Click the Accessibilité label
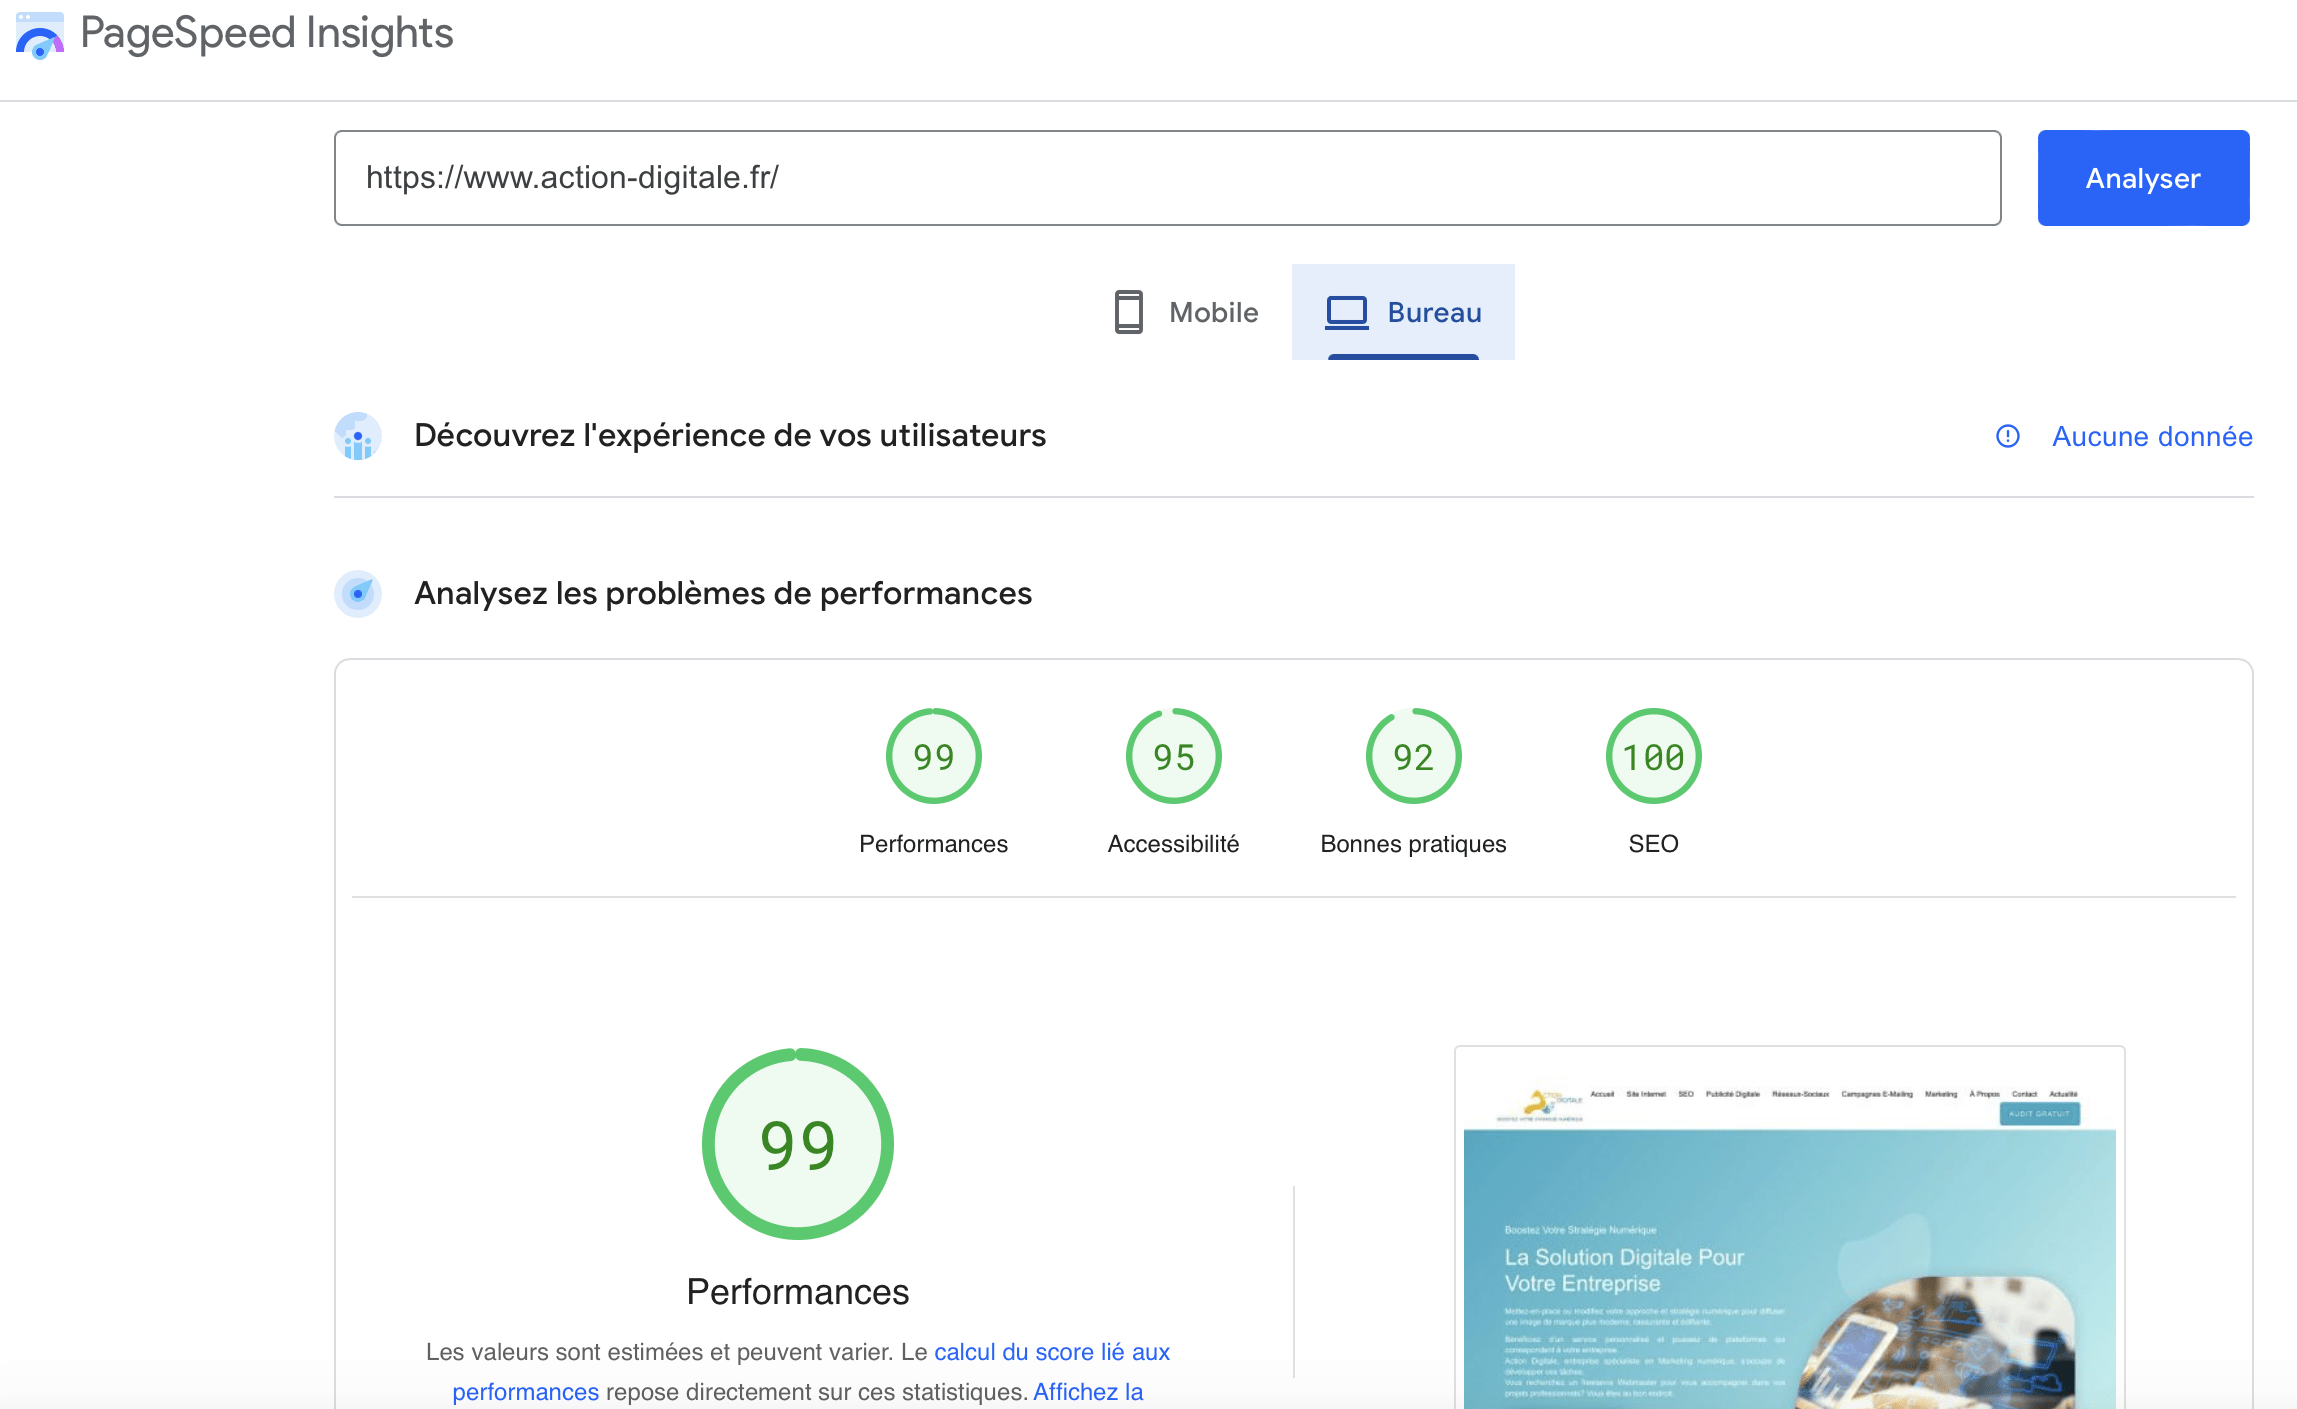 [1173, 844]
